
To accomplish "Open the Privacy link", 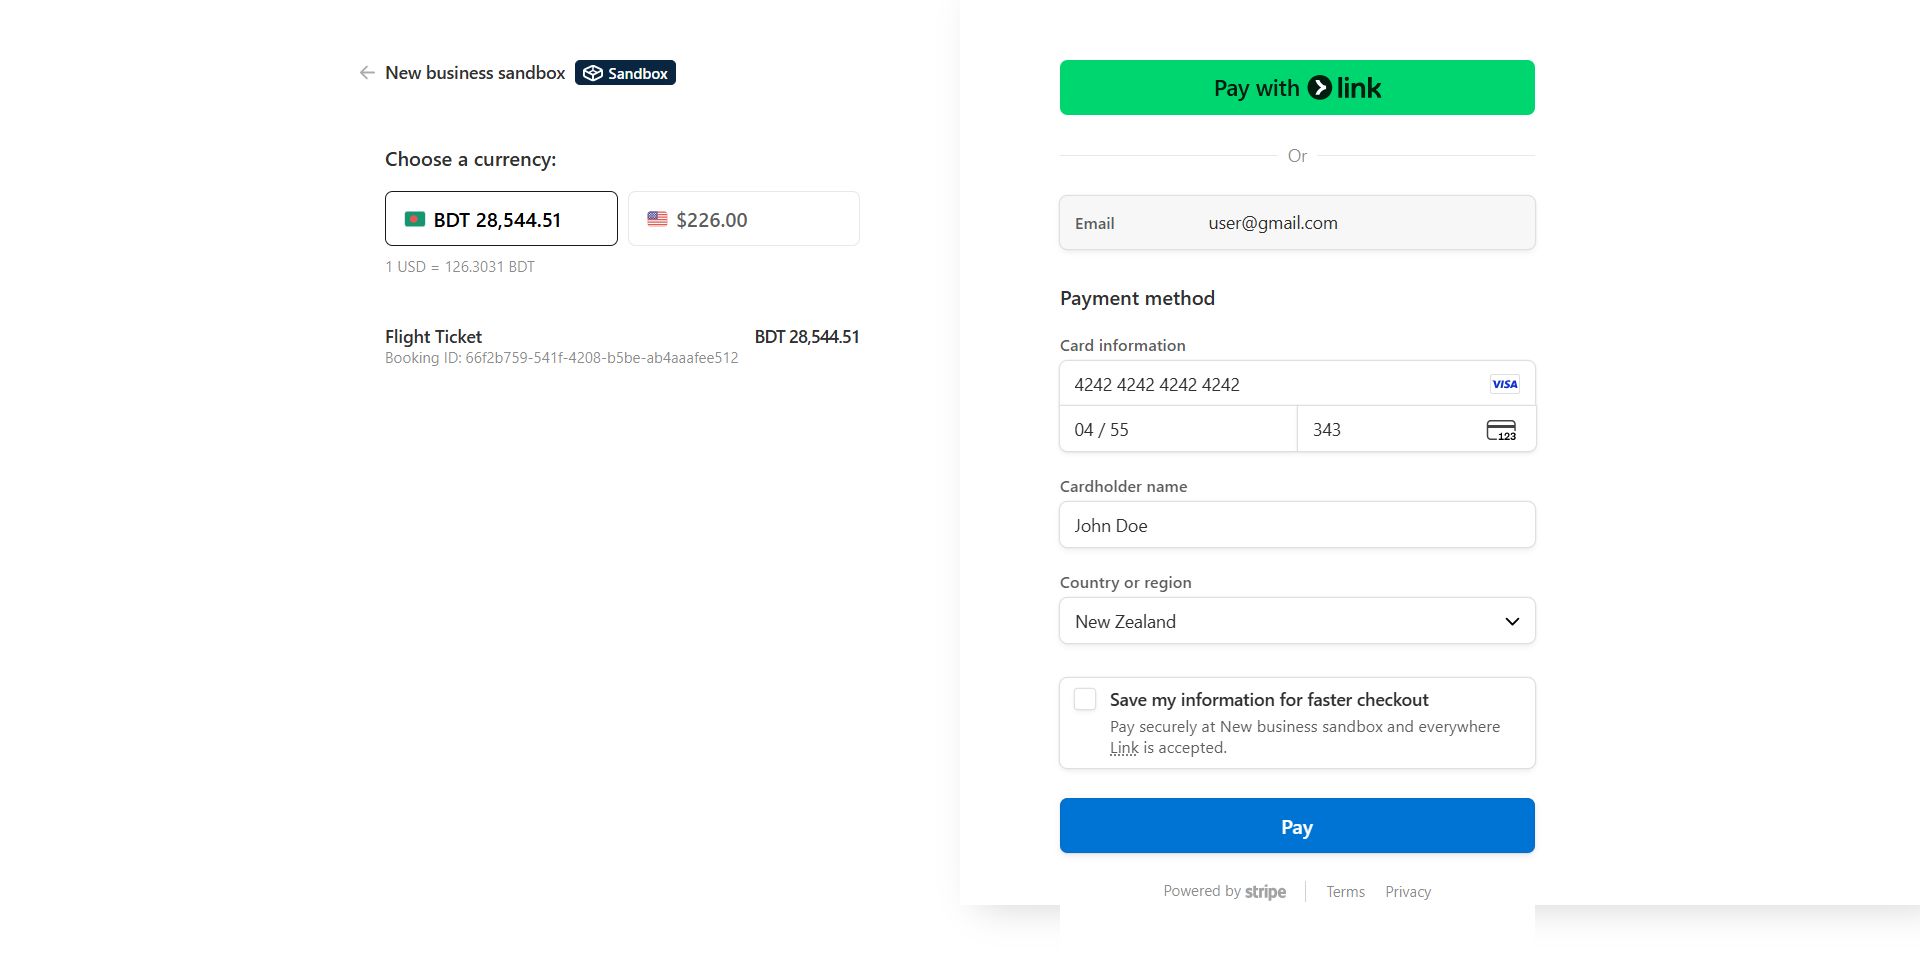I will pyautogui.click(x=1408, y=892).
